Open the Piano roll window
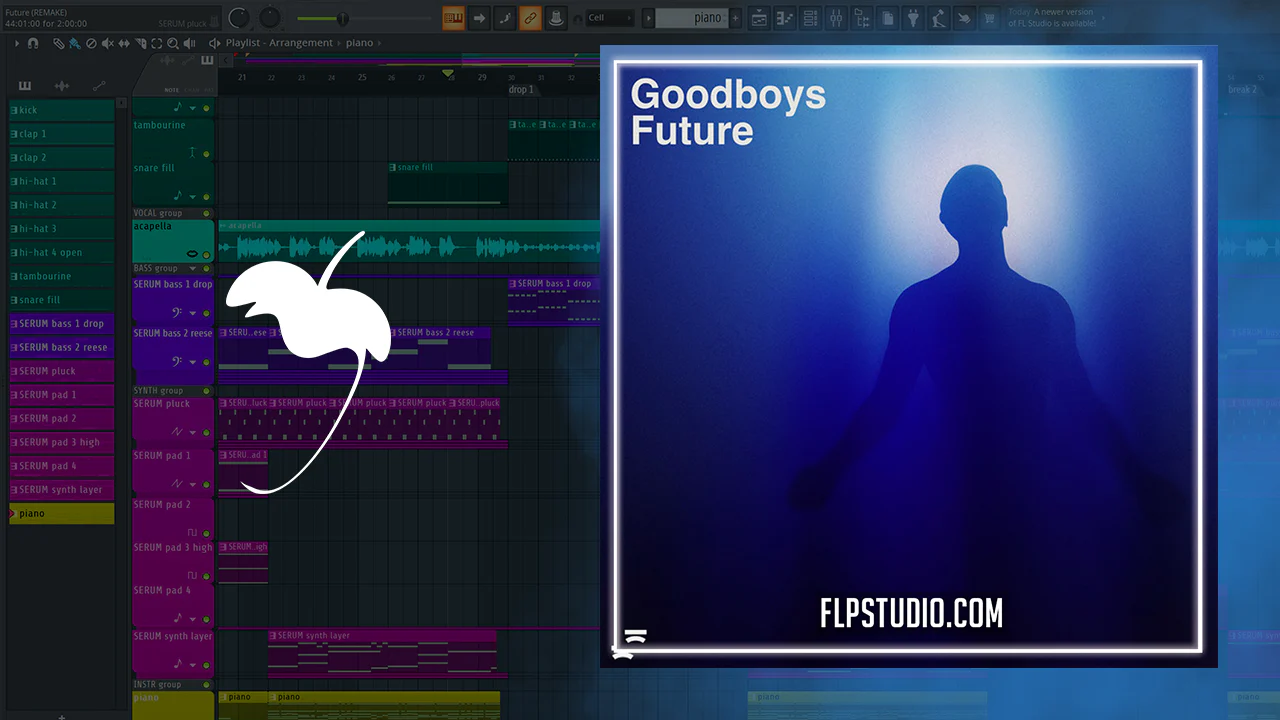This screenshot has height=720, width=1280. pyautogui.click(x=785, y=18)
